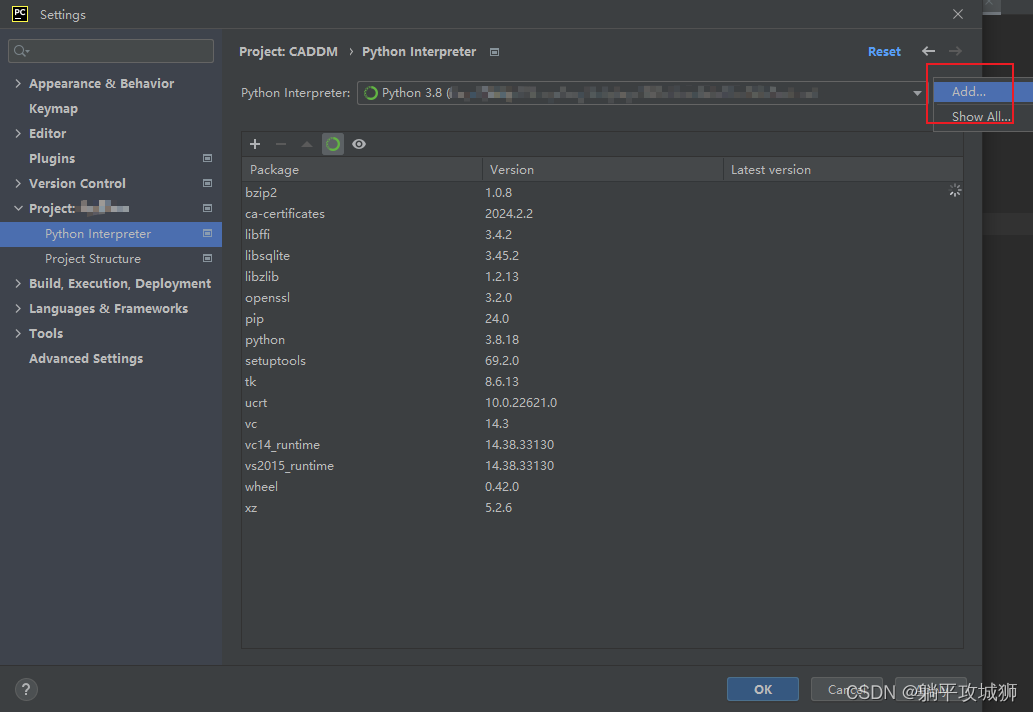Click the search magnifier icon
The width and height of the screenshot is (1033, 712).
click(x=21, y=51)
